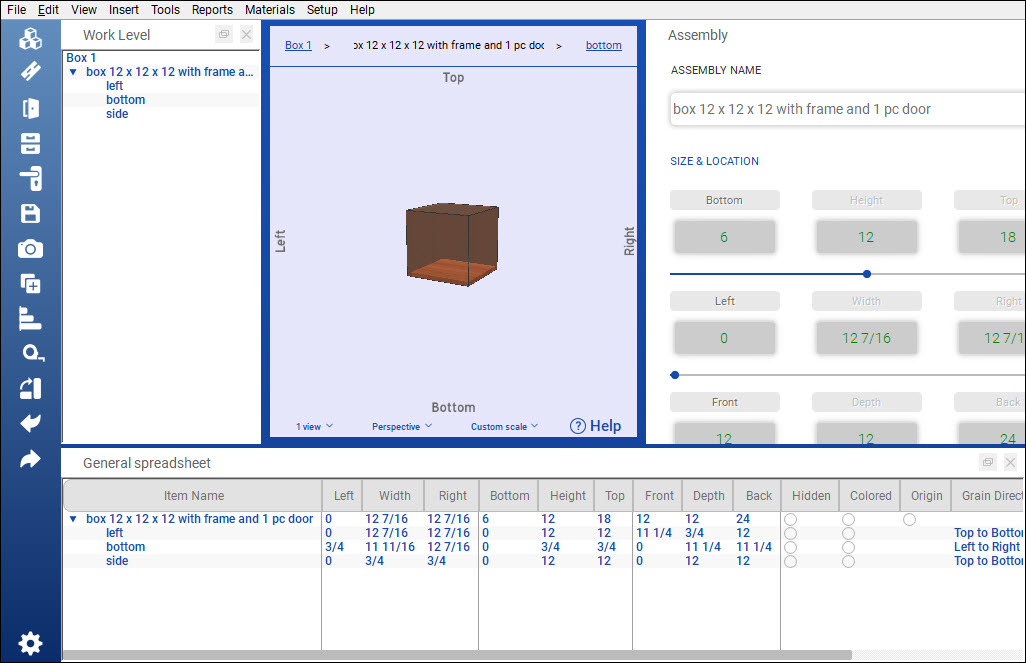Toggle Hidden radio for the side row

[790, 562]
